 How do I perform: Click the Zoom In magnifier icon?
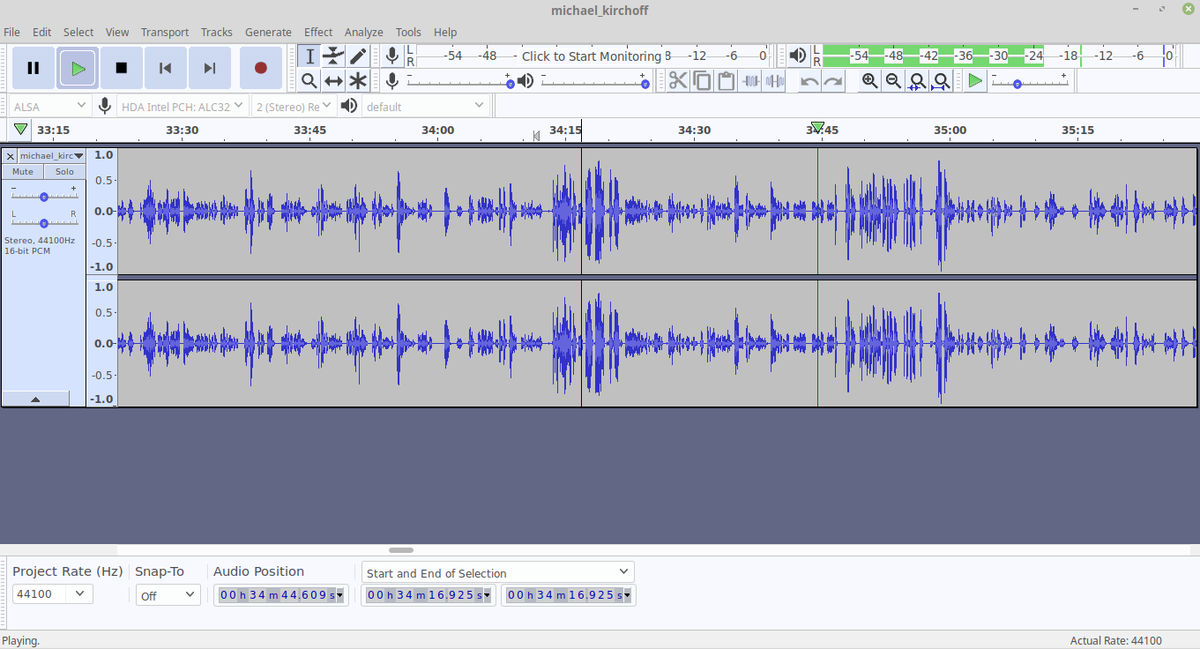868,81
